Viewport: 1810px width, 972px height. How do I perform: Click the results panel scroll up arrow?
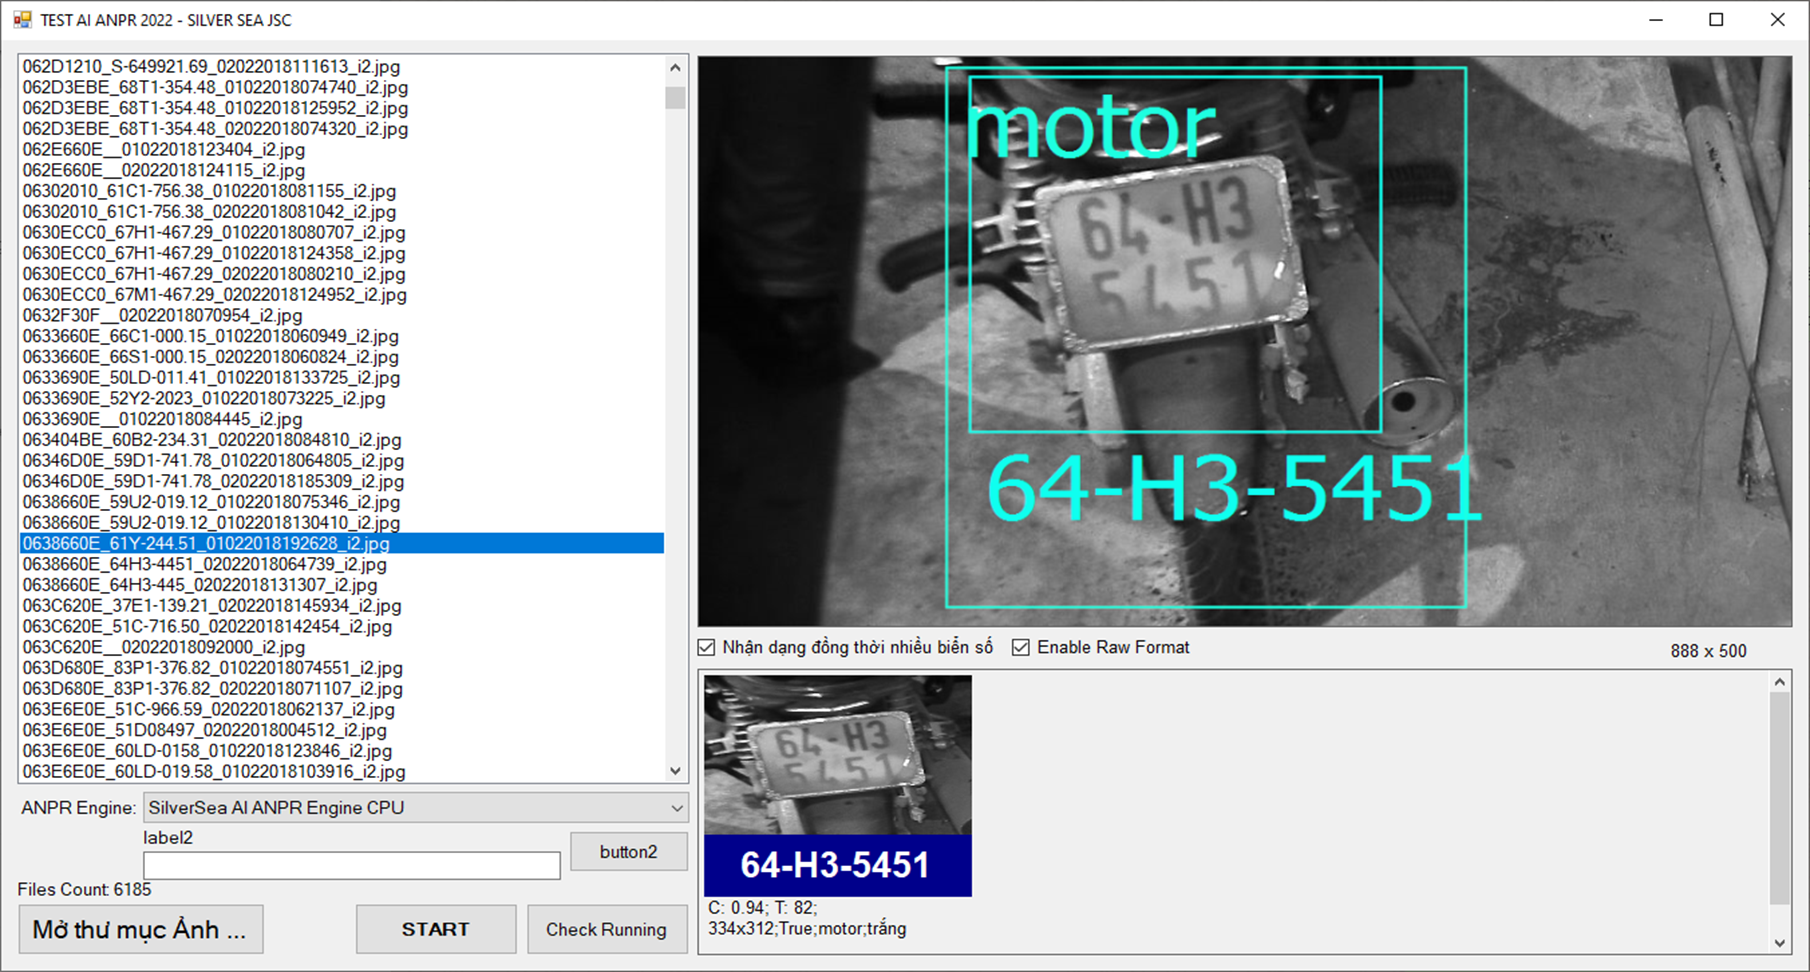(1779, 683)
